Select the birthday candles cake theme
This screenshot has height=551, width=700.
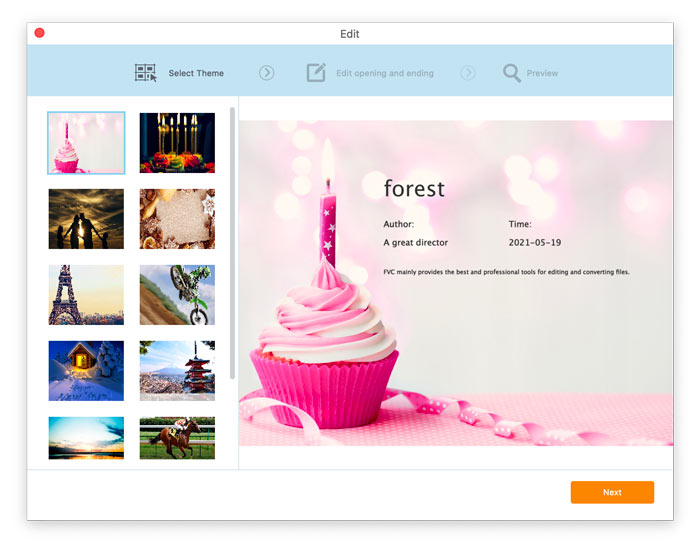177,143
